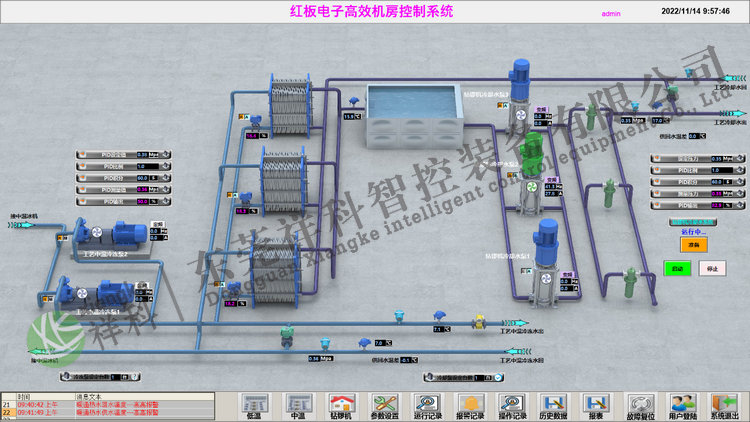This screenshot has height=422, width=750.
Task: Open 参数设置 parameter settings
Action: tap(384, 405)
